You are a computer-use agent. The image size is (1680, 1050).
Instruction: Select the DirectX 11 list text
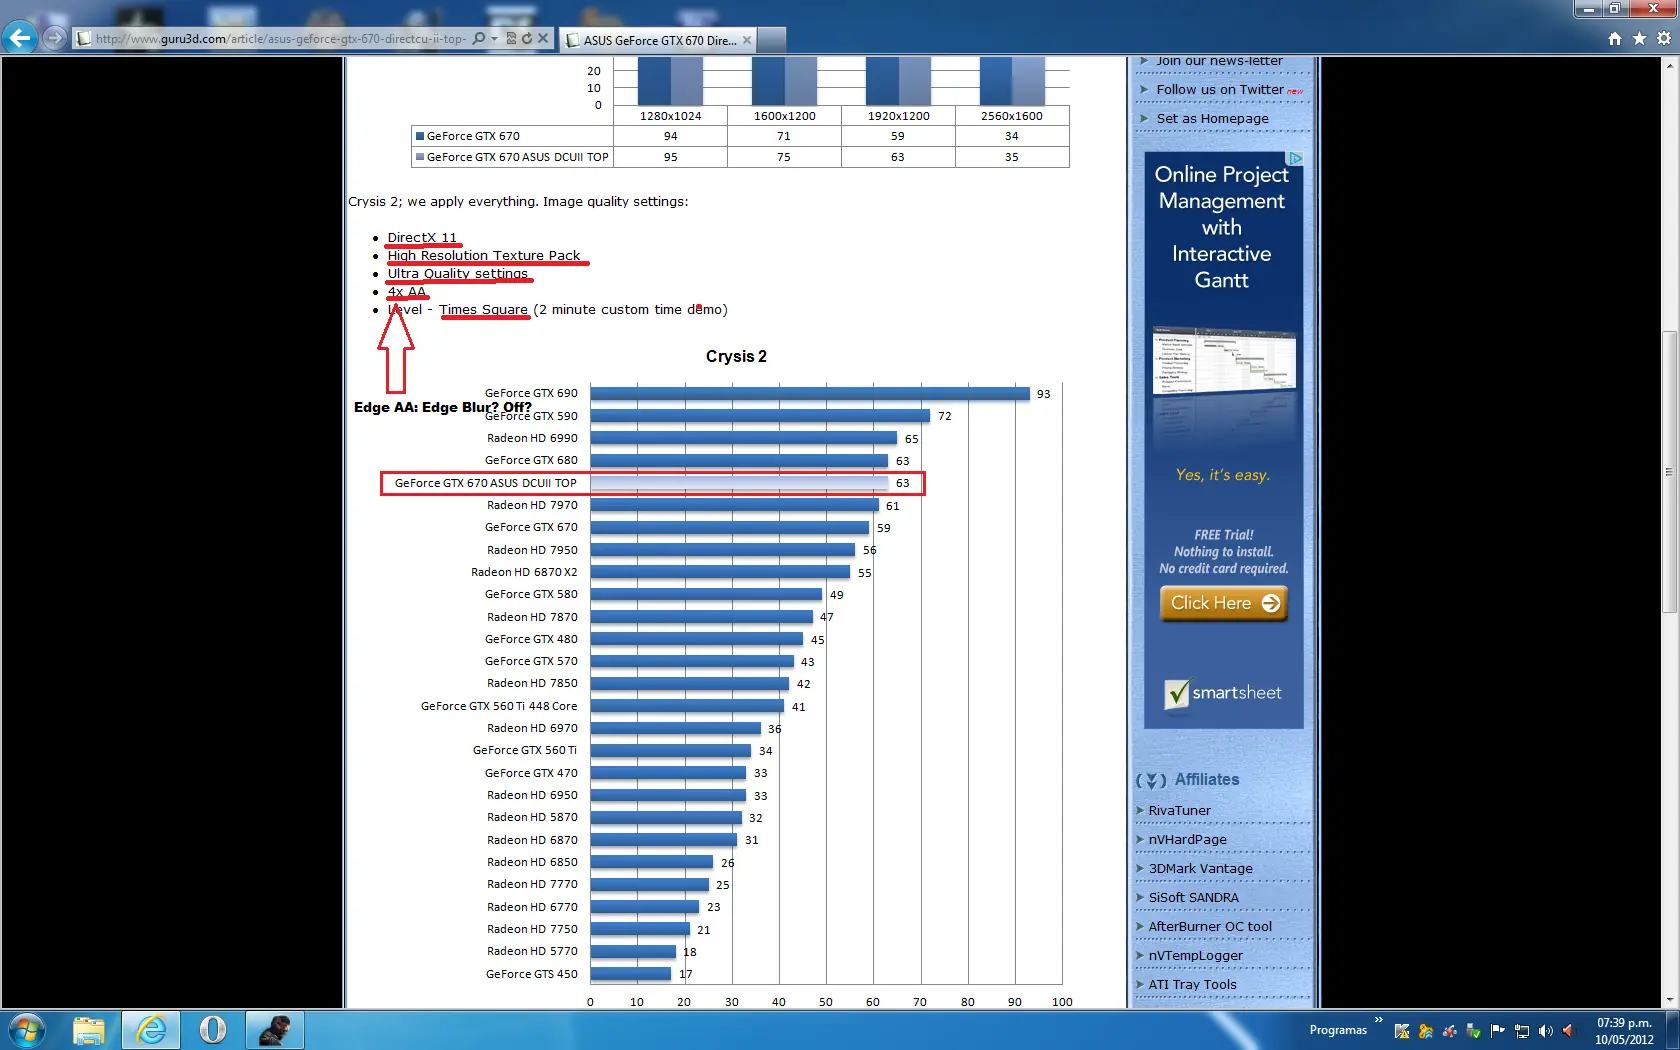coord(422,238)
